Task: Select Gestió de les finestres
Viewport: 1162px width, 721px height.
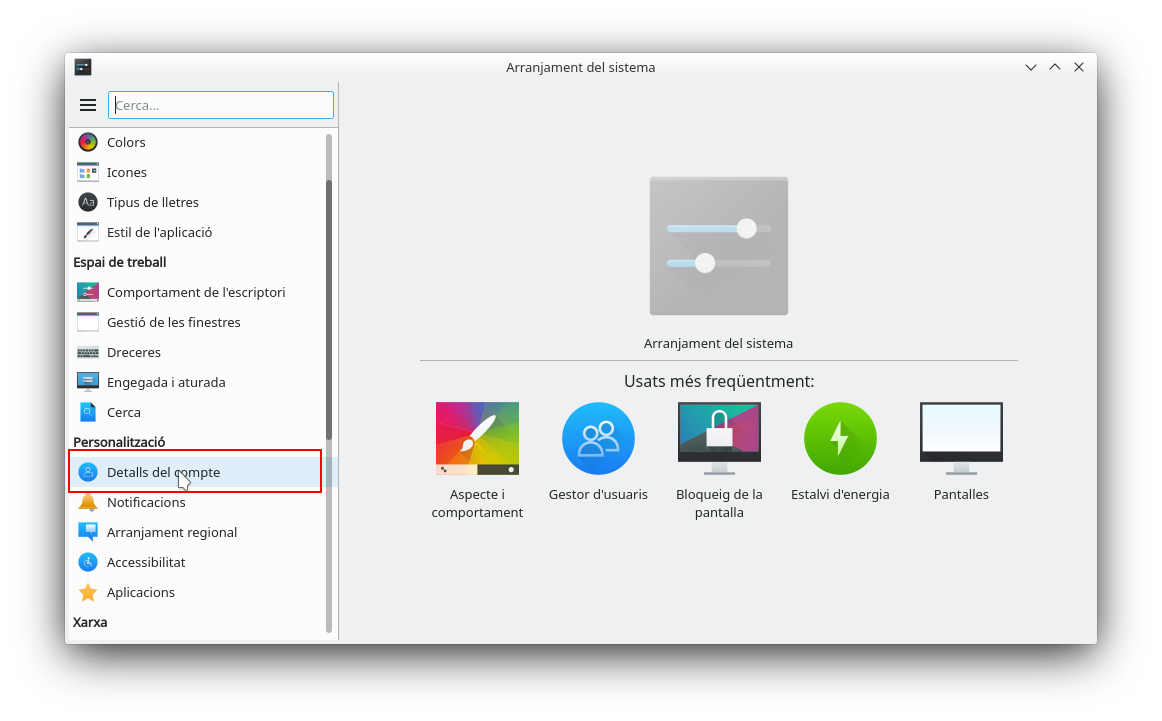Action: [x=173, y=322]
